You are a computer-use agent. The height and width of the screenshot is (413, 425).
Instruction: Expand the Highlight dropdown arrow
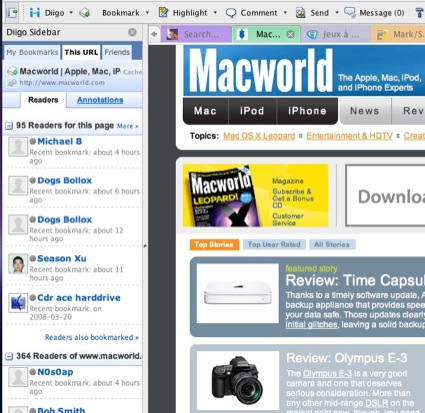pos(215,13)
